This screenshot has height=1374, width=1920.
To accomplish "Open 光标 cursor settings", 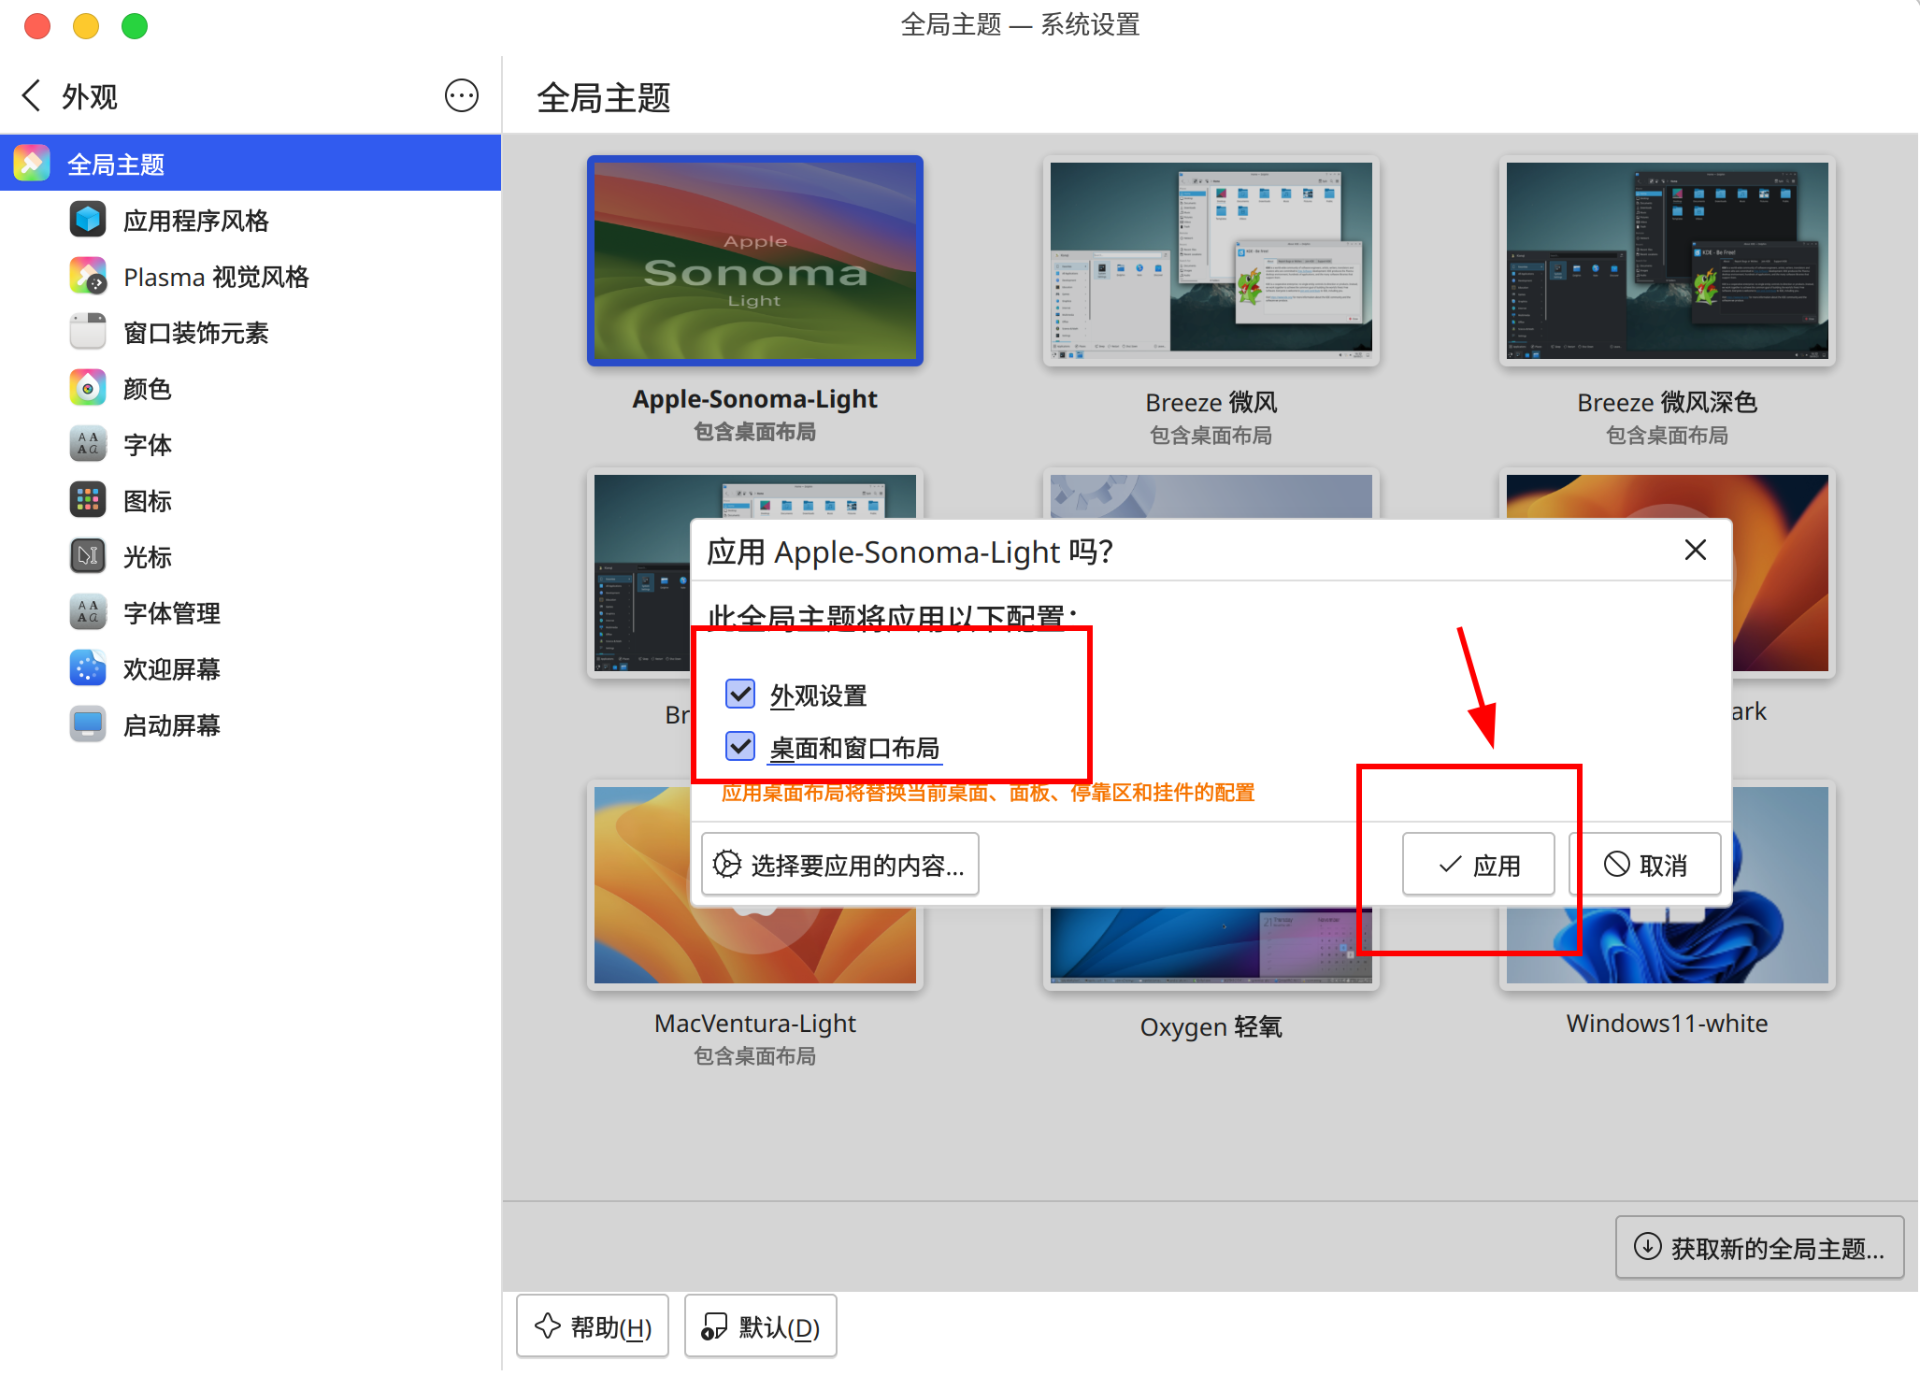I will (146, 556).
